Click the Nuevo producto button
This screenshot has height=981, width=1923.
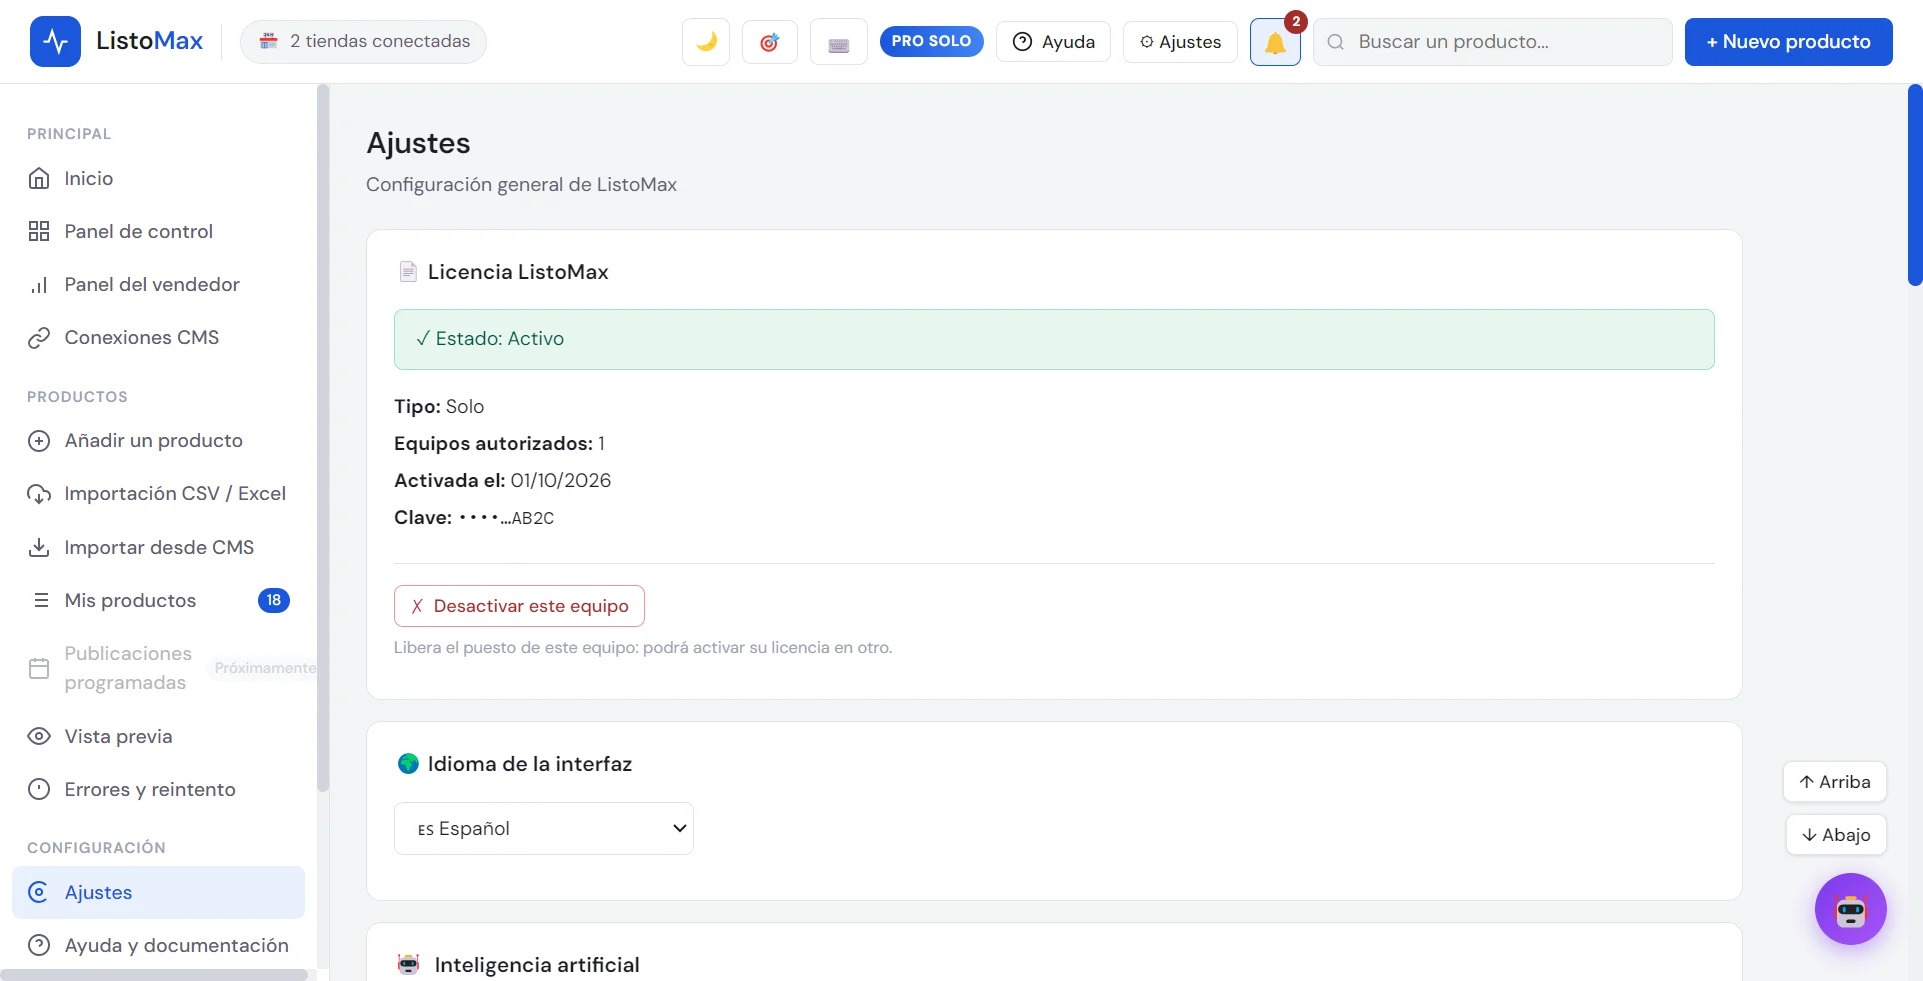pyautogui.click(x=1788, y=42)
